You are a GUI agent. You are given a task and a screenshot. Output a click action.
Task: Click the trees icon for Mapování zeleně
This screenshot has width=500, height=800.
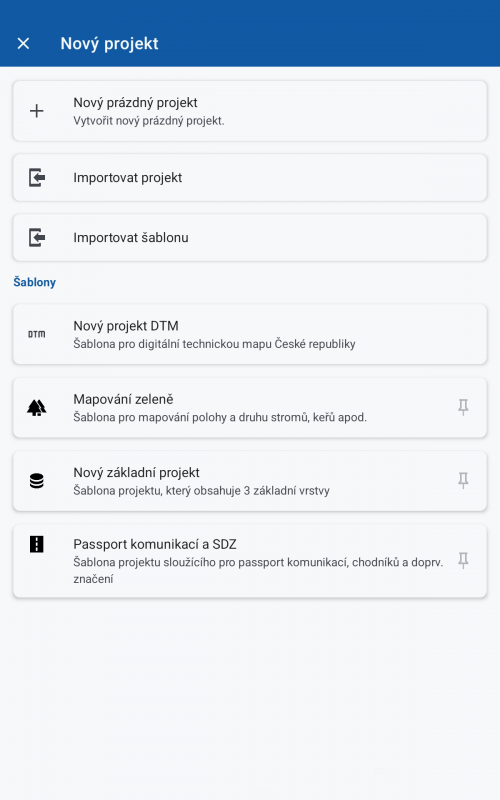(x=37, y=408)
